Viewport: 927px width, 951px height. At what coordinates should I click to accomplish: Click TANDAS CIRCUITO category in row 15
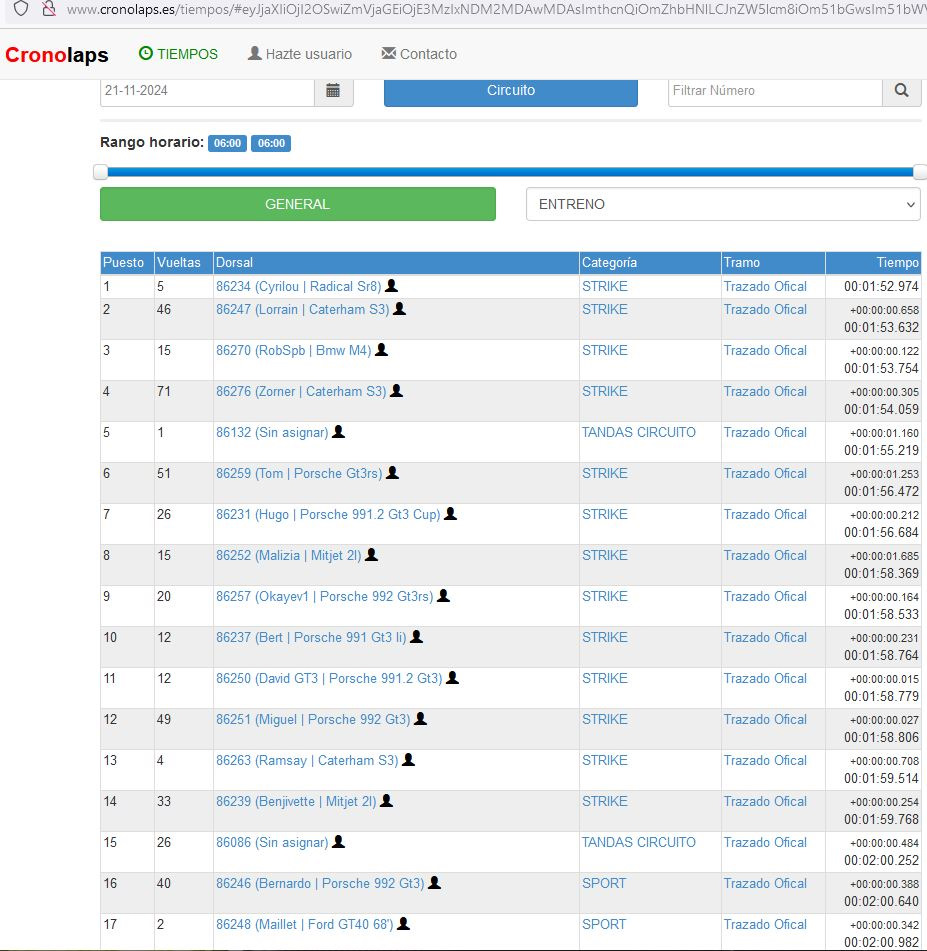pyautogui.click(x=639, y=842)
